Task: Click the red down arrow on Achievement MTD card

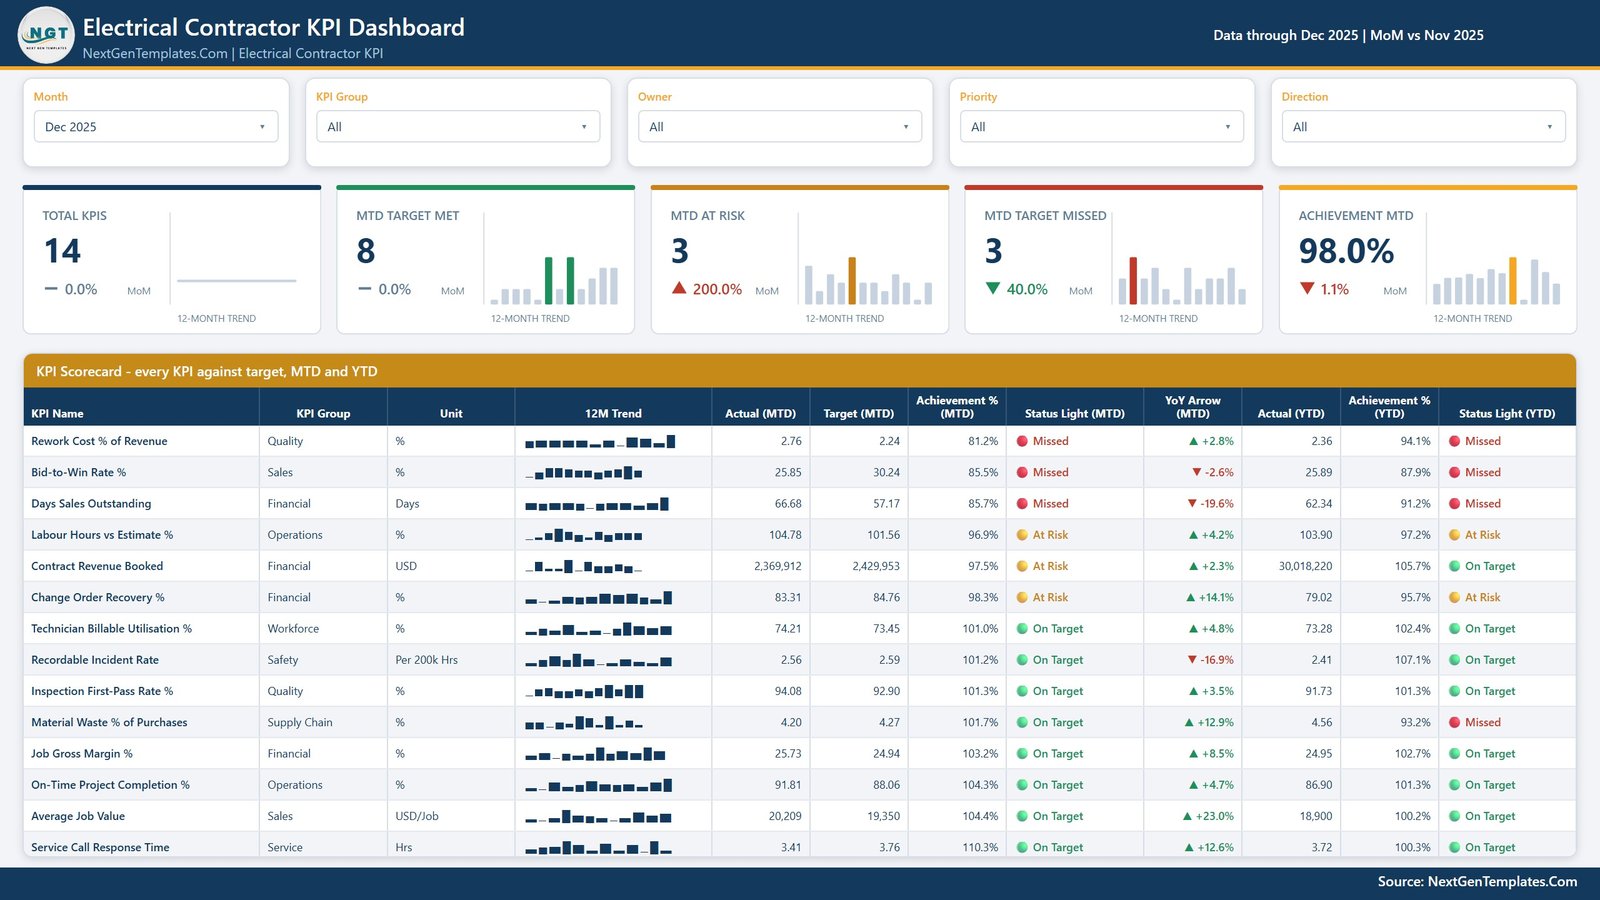Action: click(1307, 288)
